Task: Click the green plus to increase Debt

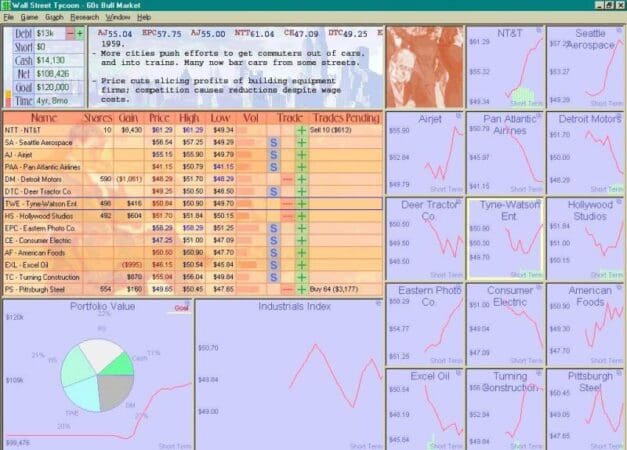Action: [x=79, y=33]
